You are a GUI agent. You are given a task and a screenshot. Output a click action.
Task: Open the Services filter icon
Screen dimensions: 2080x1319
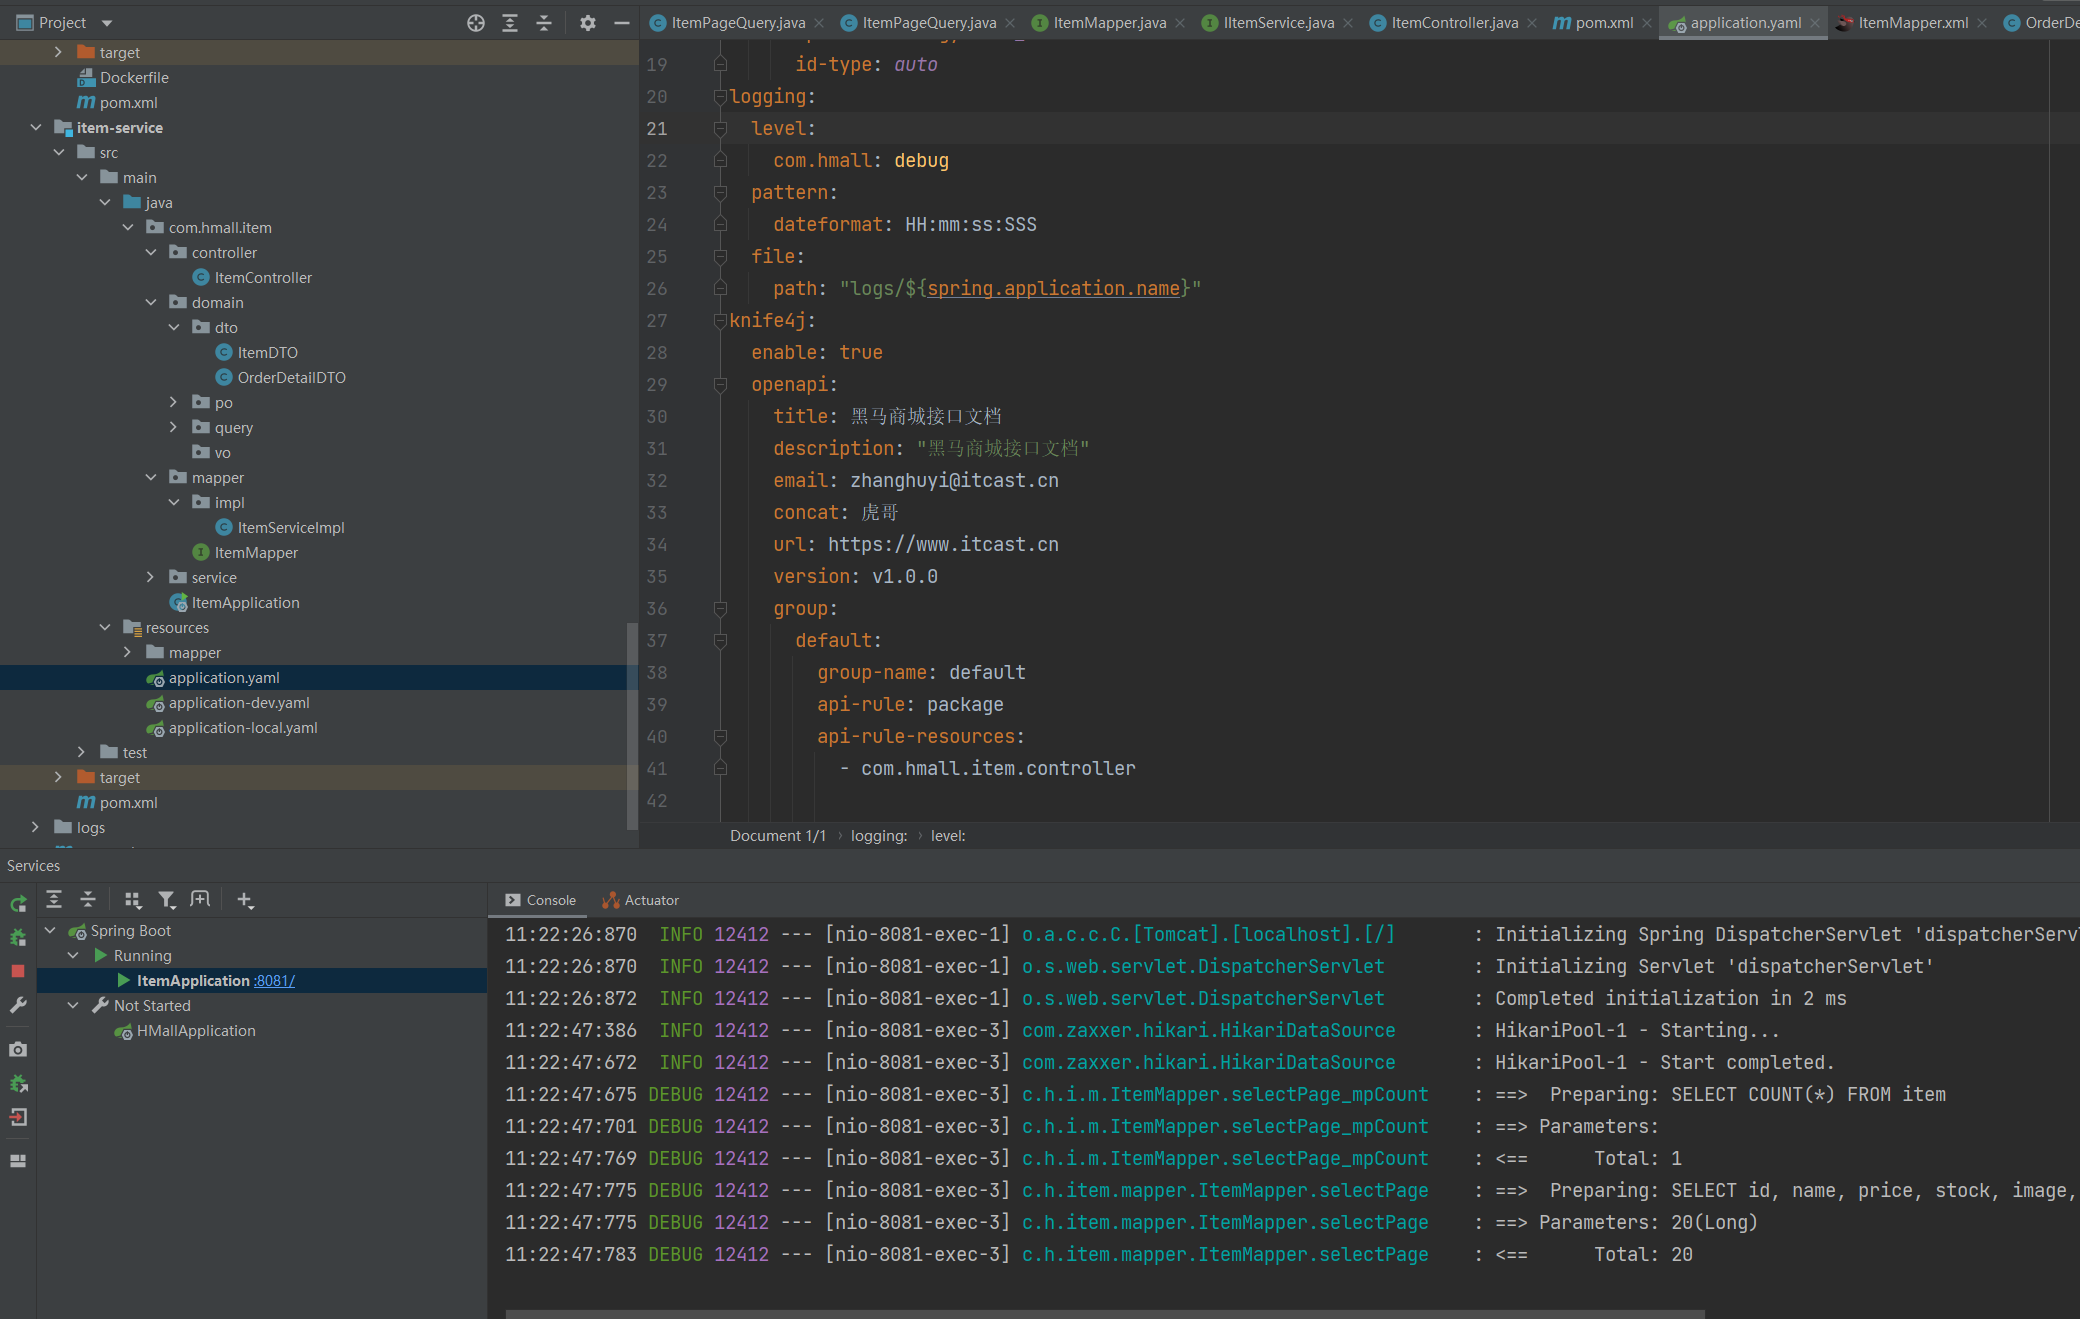tap(167, 900)
